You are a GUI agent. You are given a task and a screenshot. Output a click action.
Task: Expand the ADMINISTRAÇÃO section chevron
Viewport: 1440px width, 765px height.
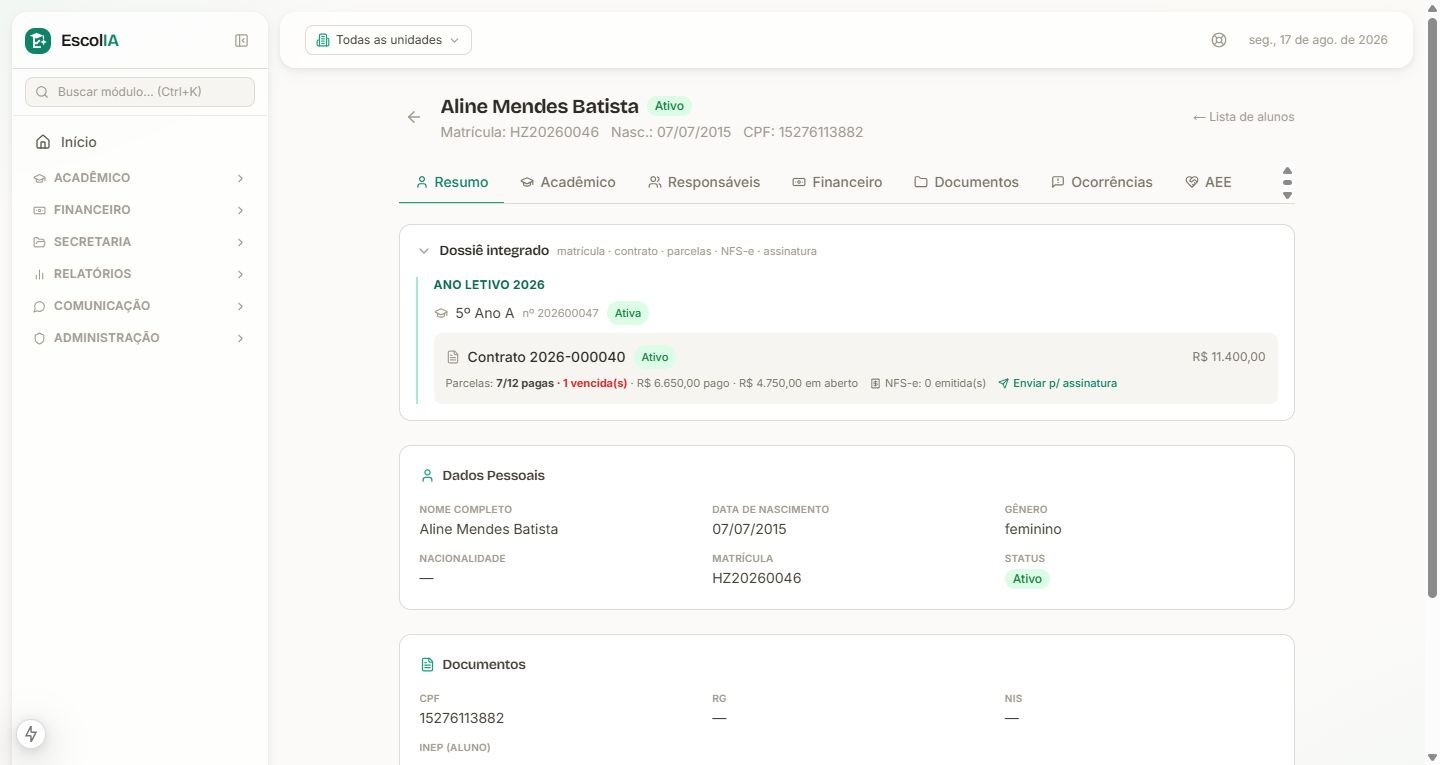240,338
